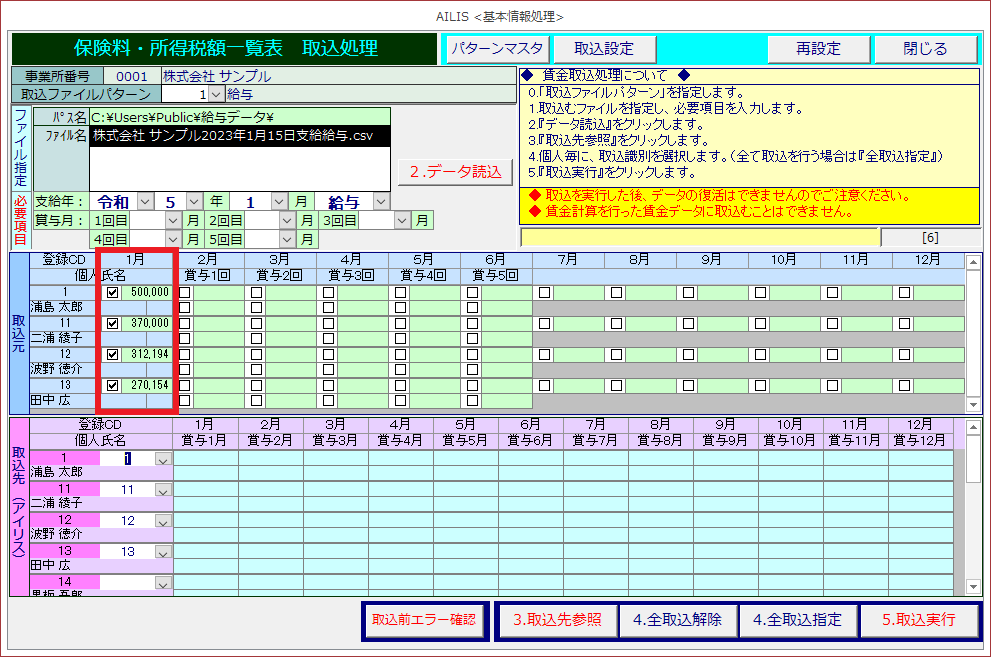Viewport: 991px width, 657px height.
Task: Toggle the 1月 checkbox with amount 370,000
Action: click(112, 323)
